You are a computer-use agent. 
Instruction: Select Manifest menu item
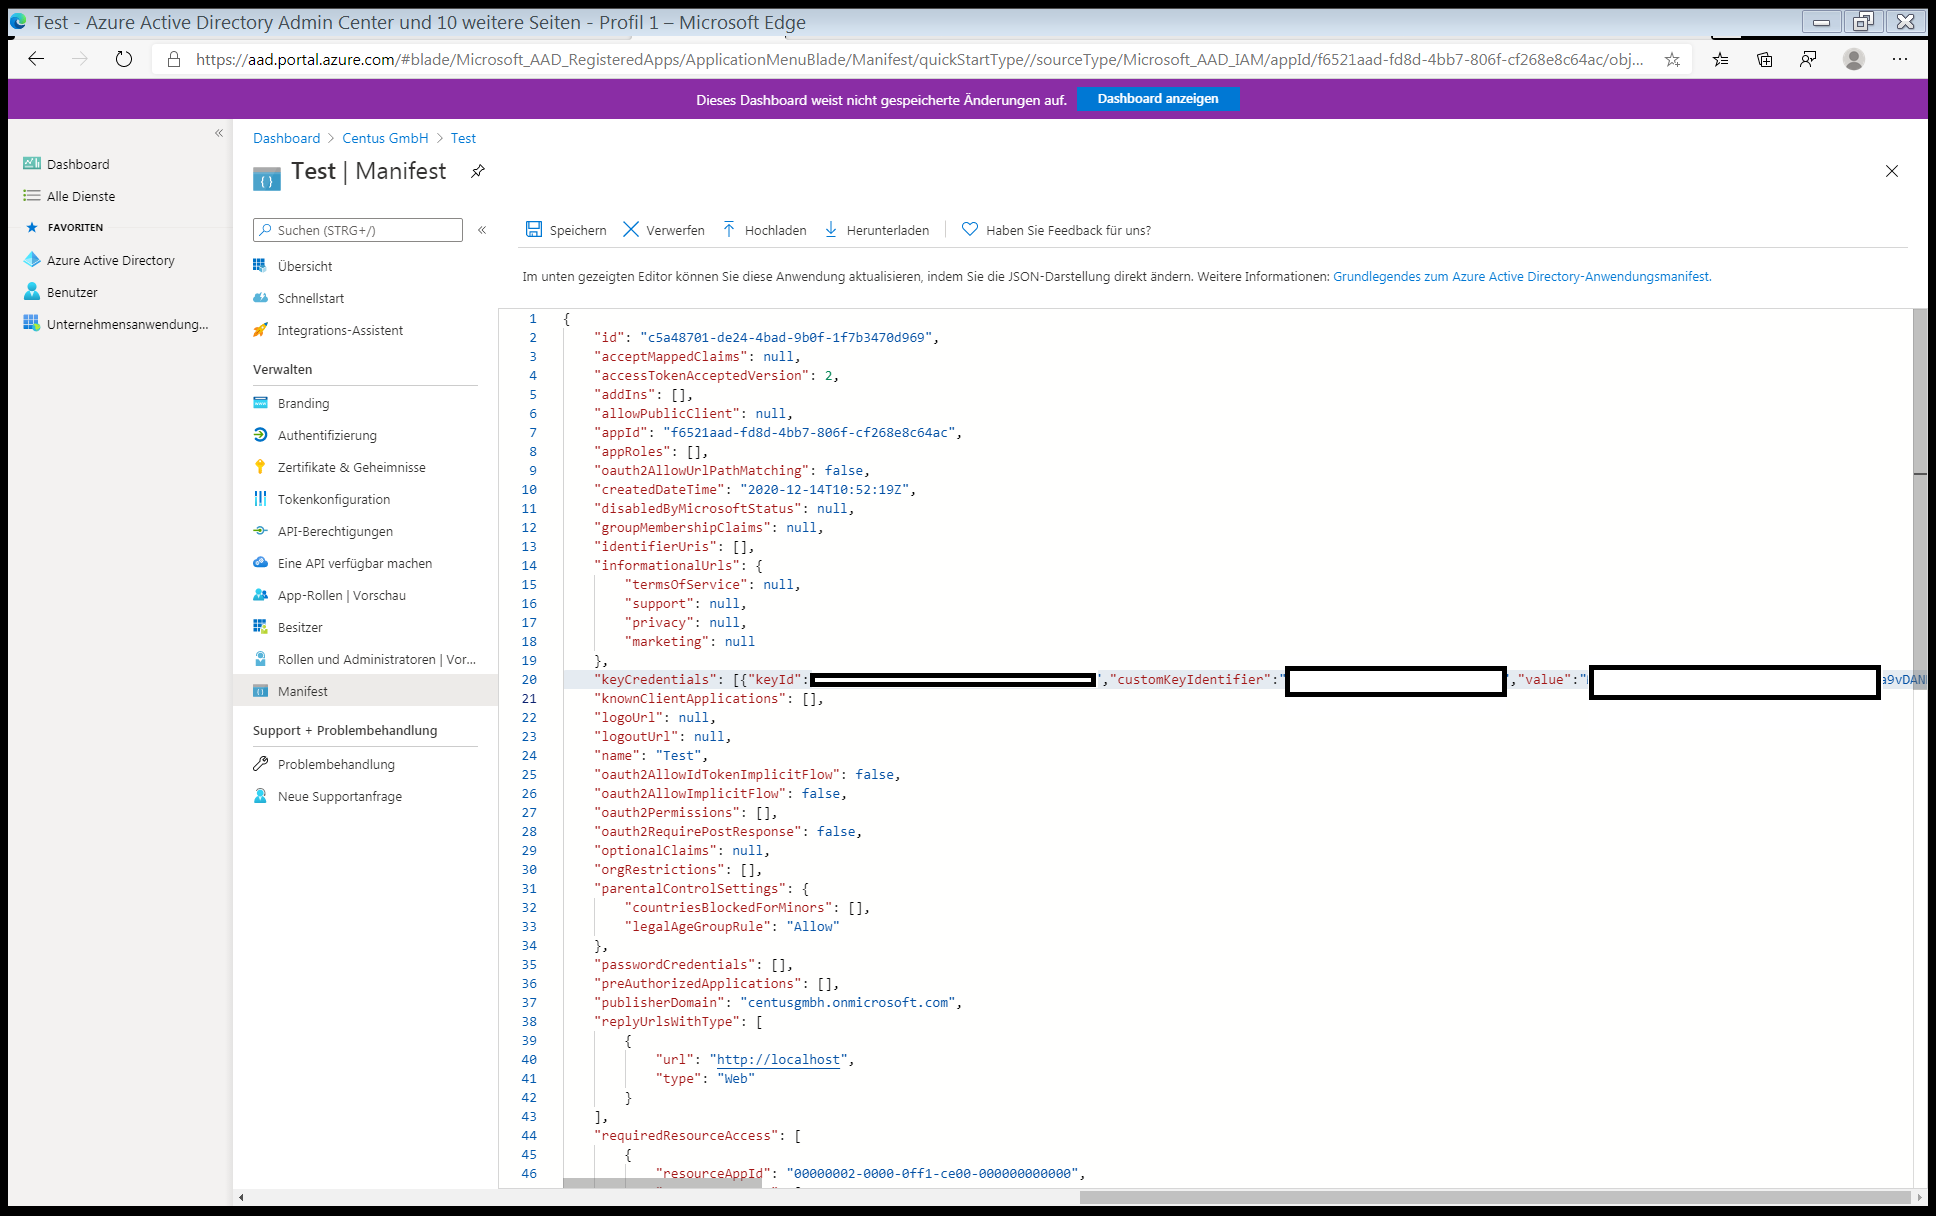click(365, 691)
